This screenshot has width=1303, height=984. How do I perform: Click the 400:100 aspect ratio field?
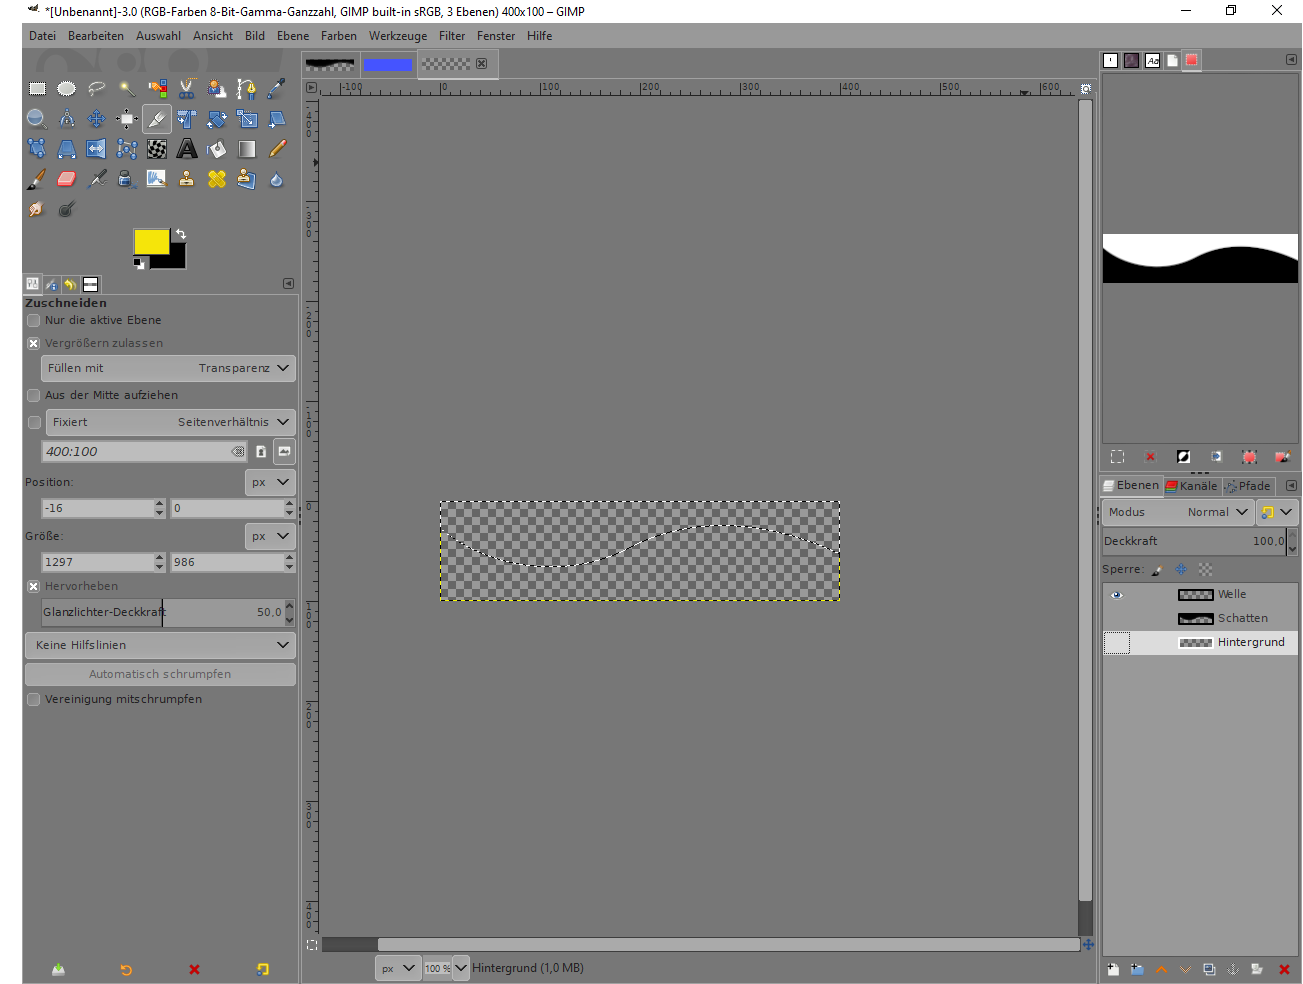click(x=138, y=452)
